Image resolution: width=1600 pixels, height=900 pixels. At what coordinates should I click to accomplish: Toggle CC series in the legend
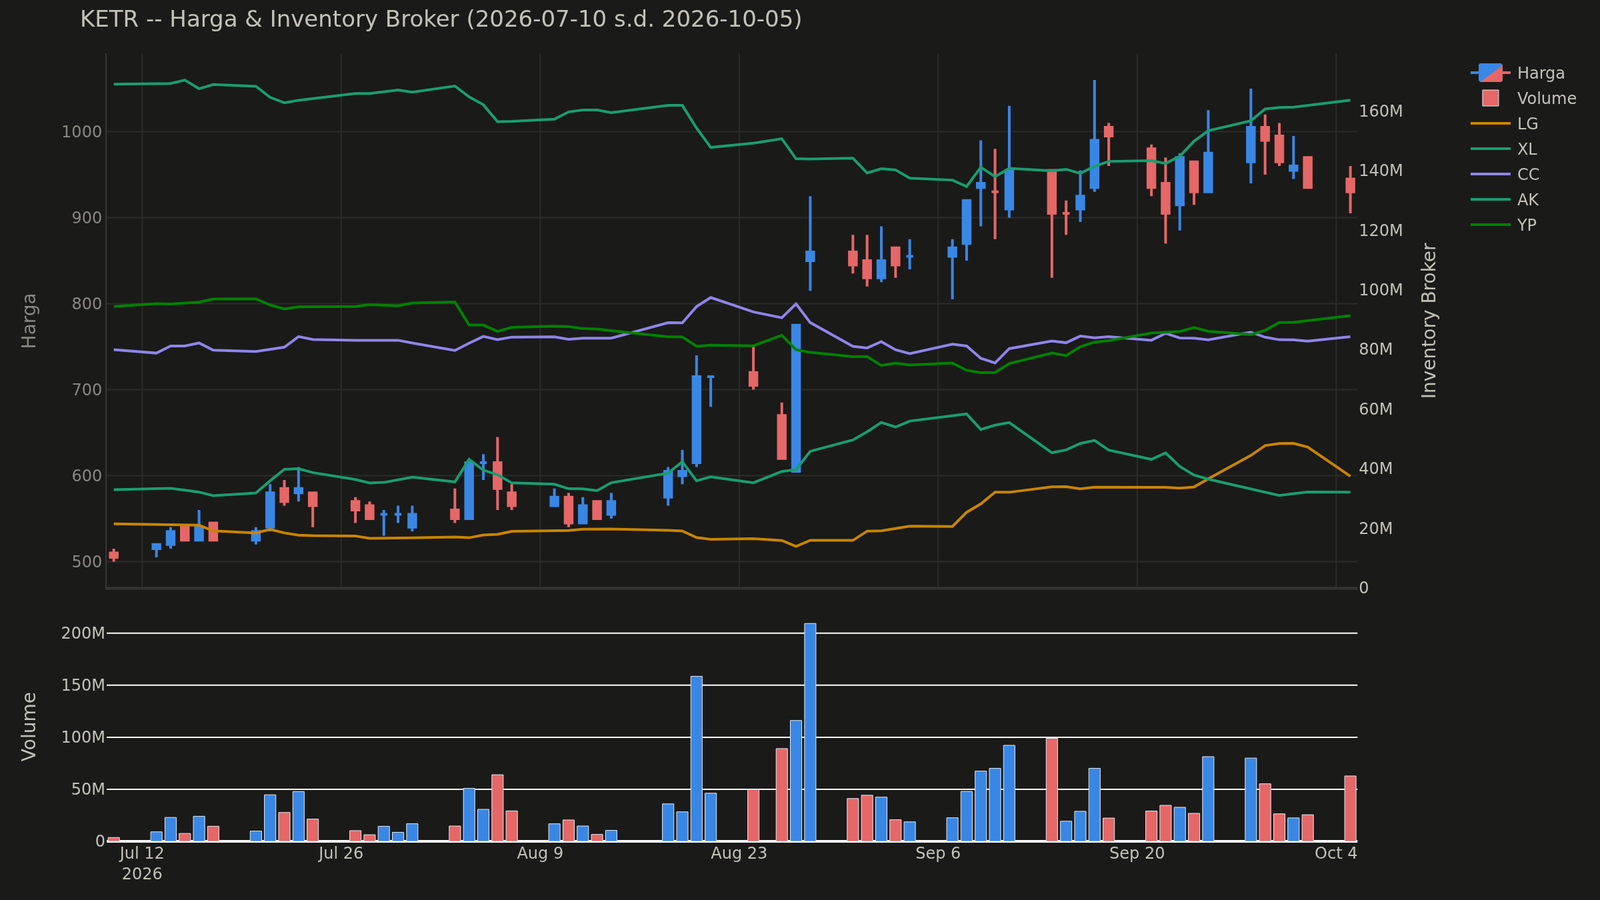(1505, 174)
